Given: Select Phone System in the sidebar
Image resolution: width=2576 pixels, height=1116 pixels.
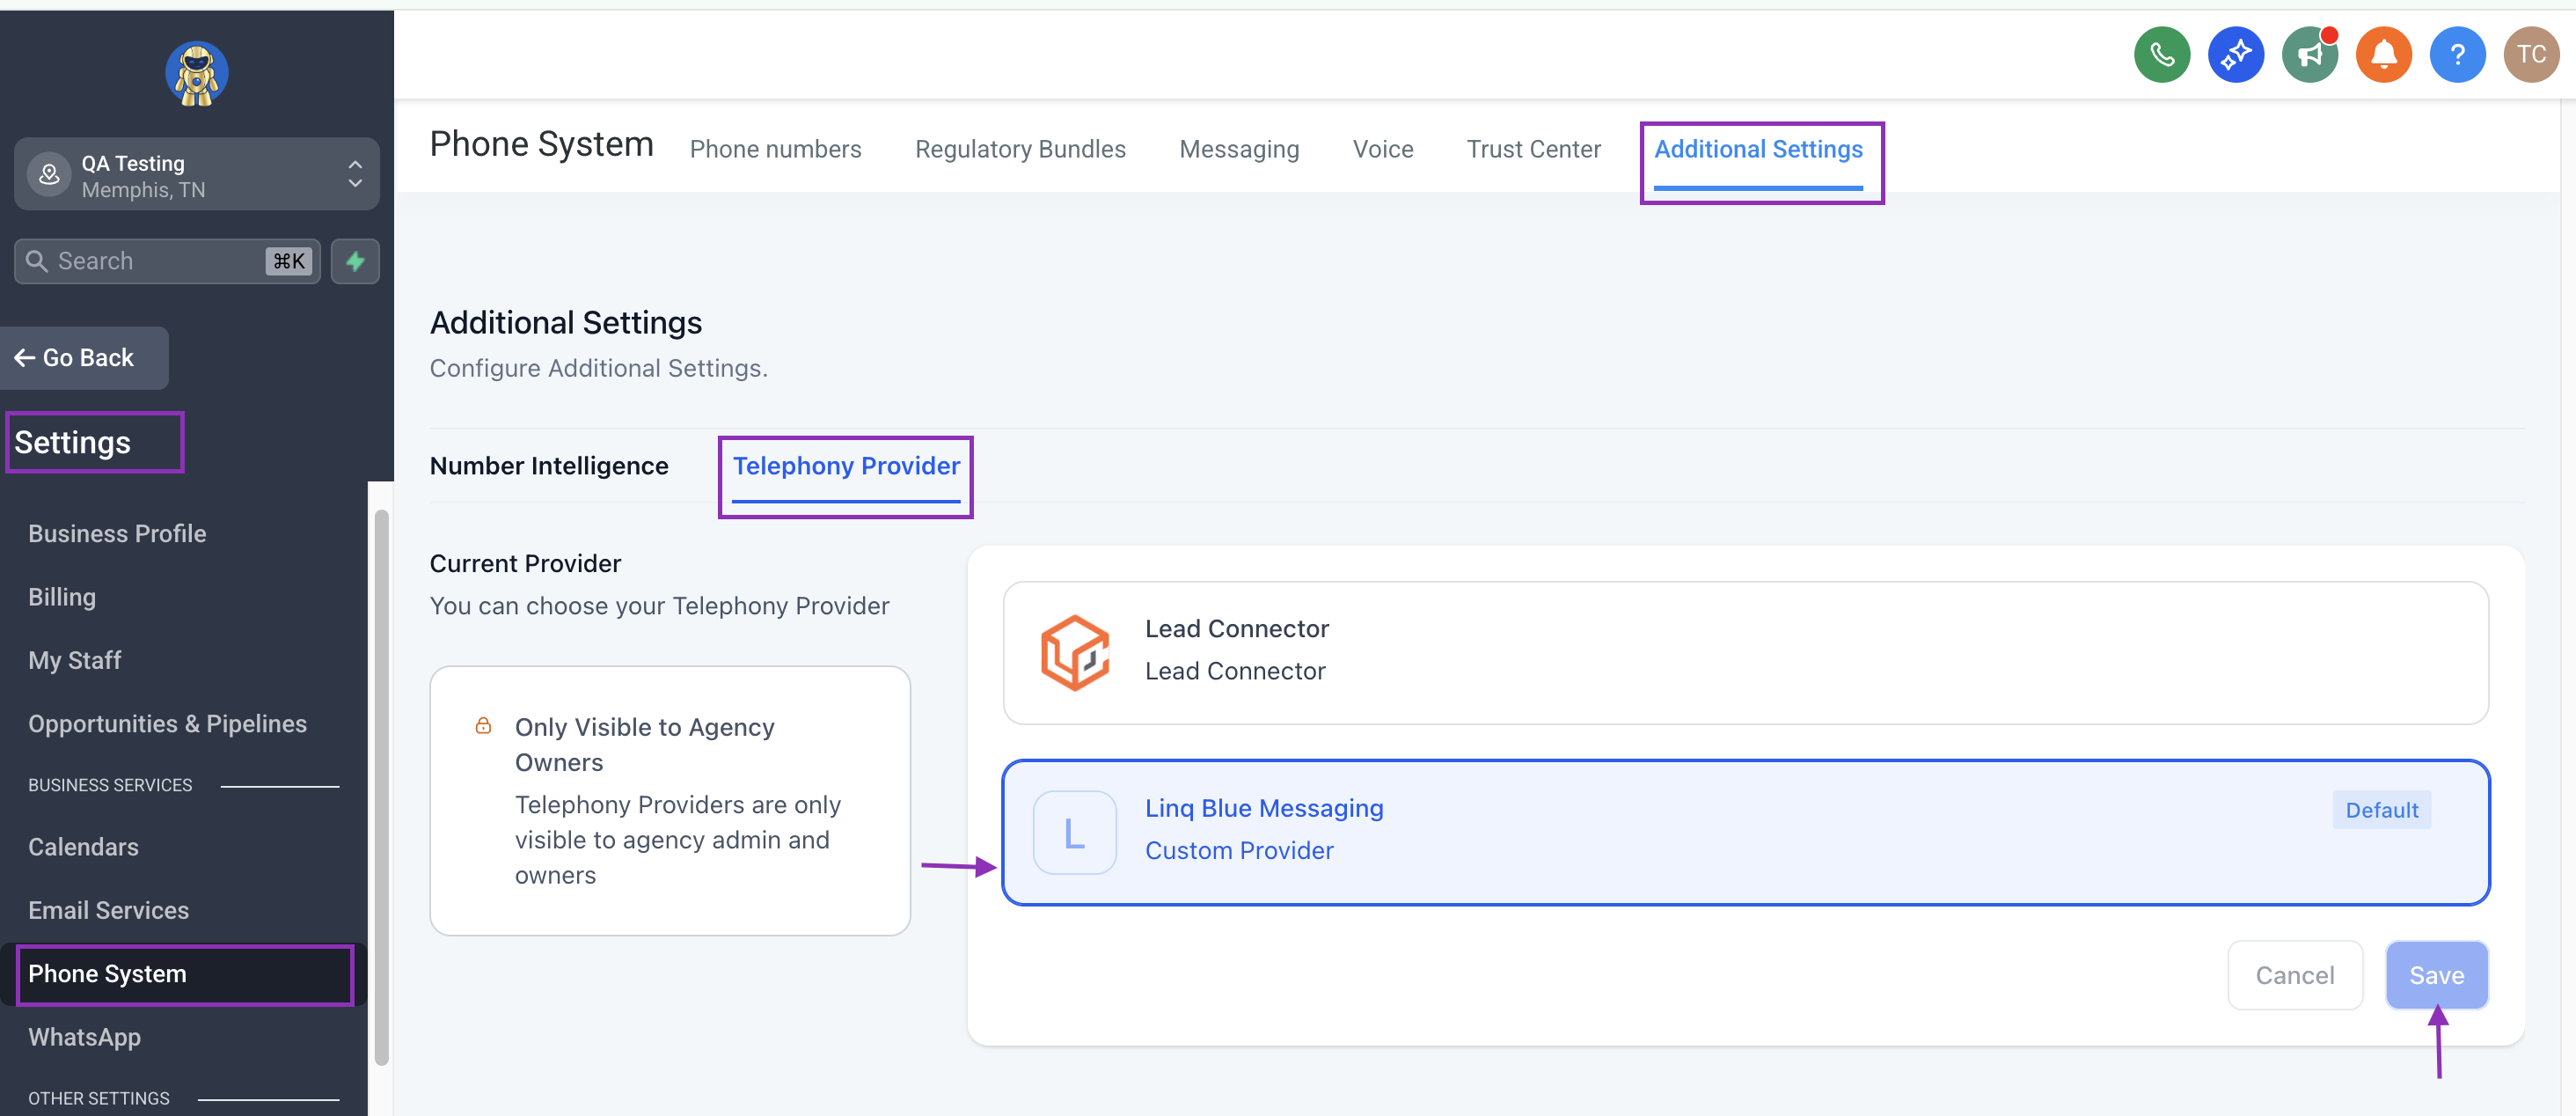Looking at the screenshot, I should (185, 974).
